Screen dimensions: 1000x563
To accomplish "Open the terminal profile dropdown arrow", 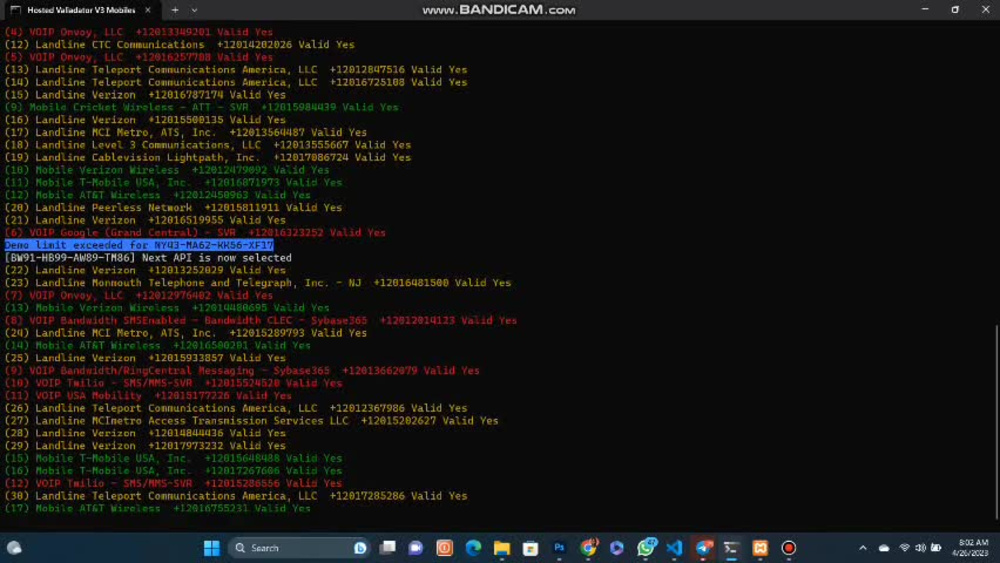I will (195, 10).
